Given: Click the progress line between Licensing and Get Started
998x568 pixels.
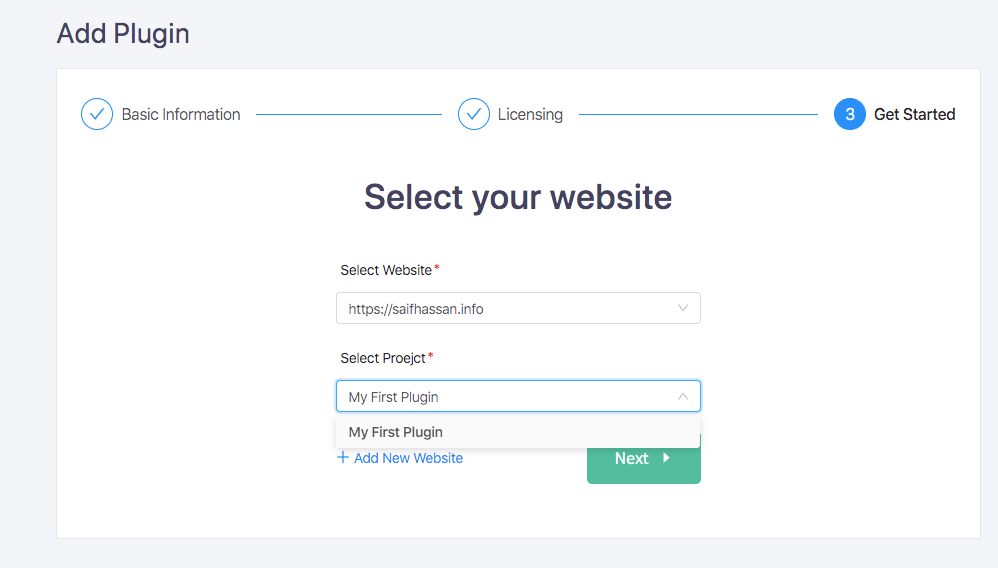Looking at the screenshot, I should [x=698, y=115].
